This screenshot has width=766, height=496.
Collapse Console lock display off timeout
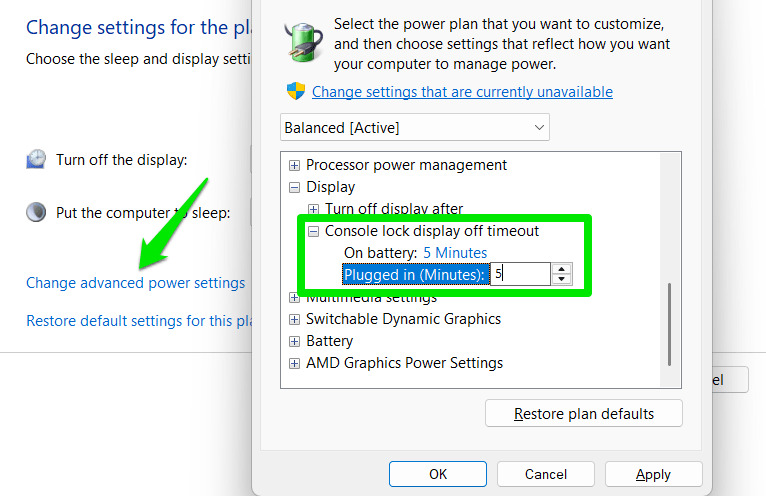[313, 231]
